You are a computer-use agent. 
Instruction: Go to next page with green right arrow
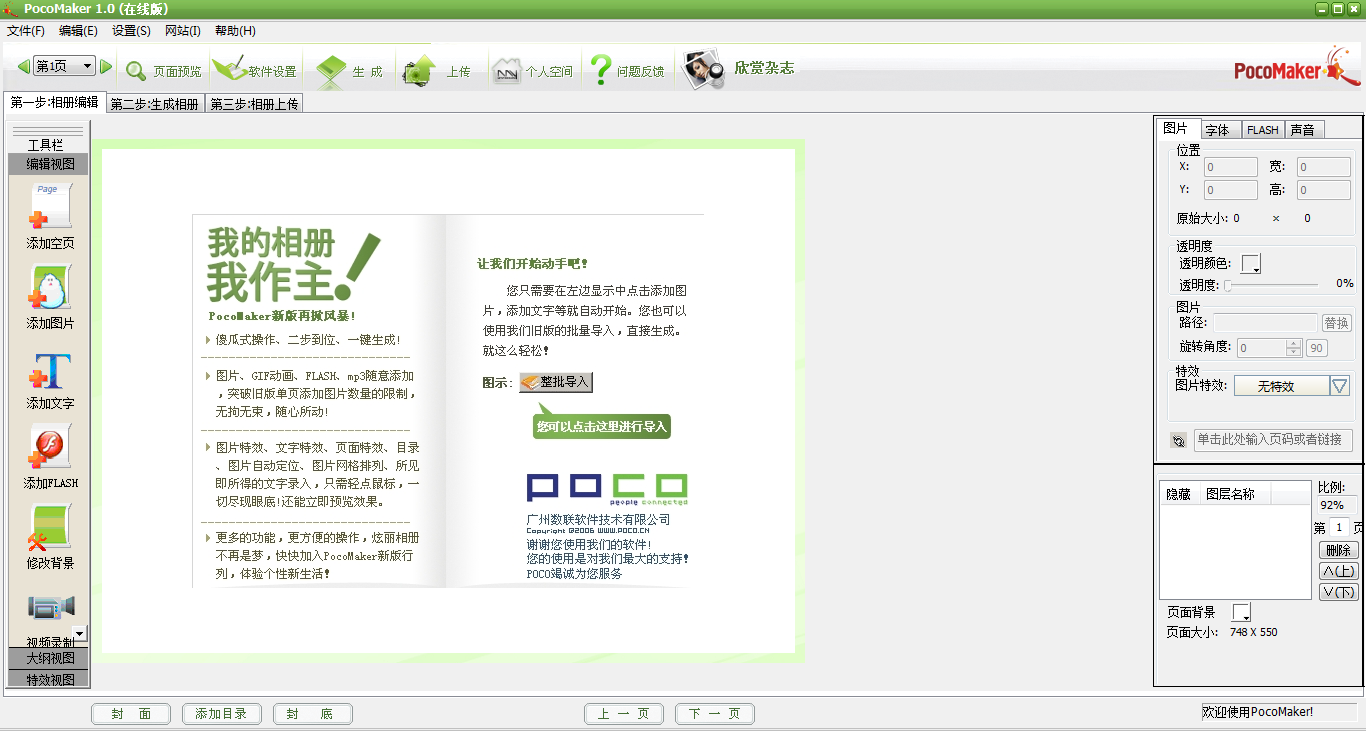point(106,67)
